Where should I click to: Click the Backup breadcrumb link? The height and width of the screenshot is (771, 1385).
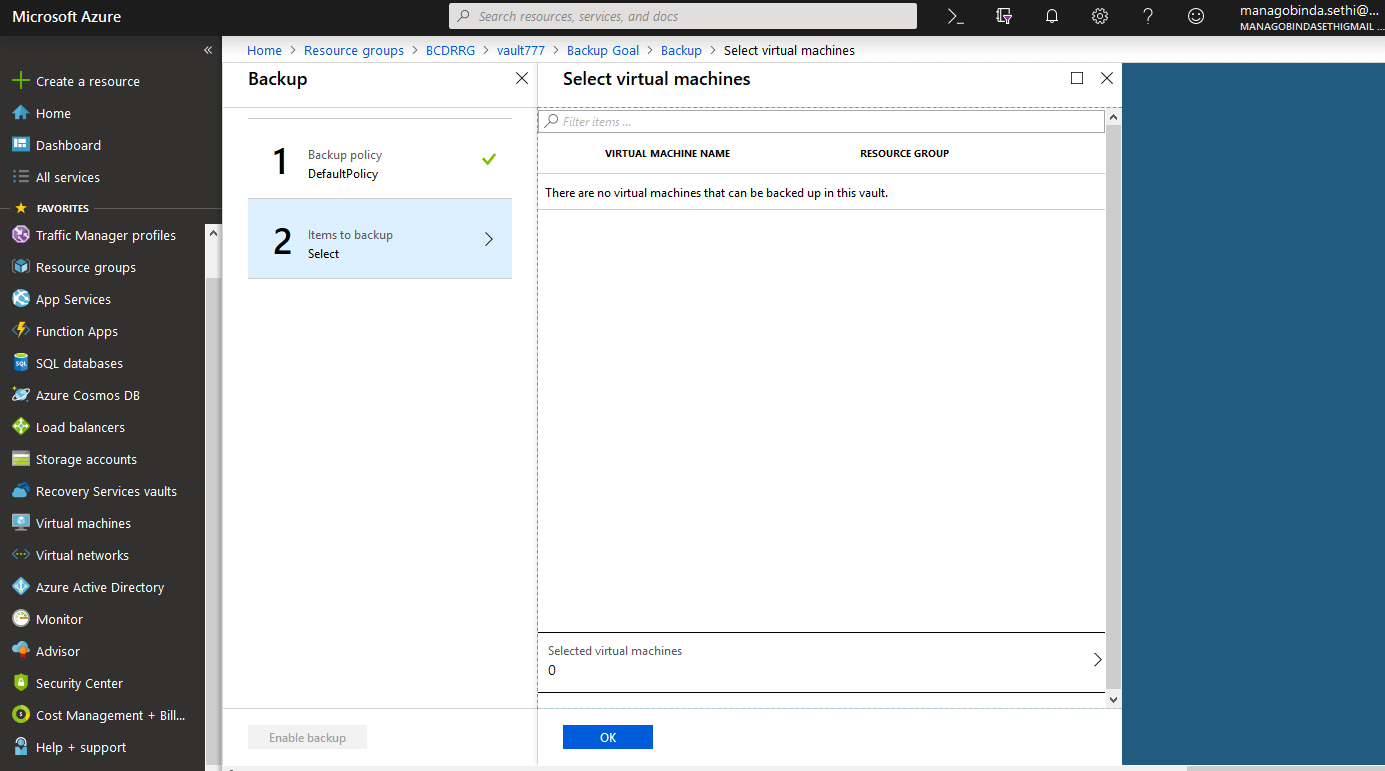[x=681, y=50]
